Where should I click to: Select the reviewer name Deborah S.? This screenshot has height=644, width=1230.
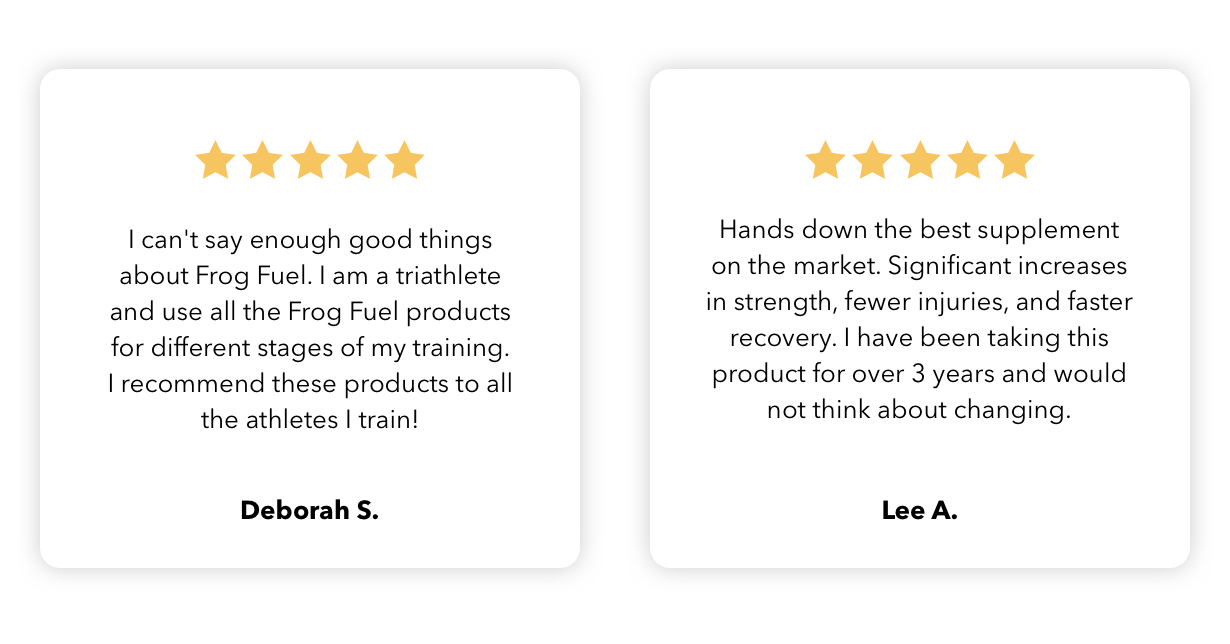point(310,511)
